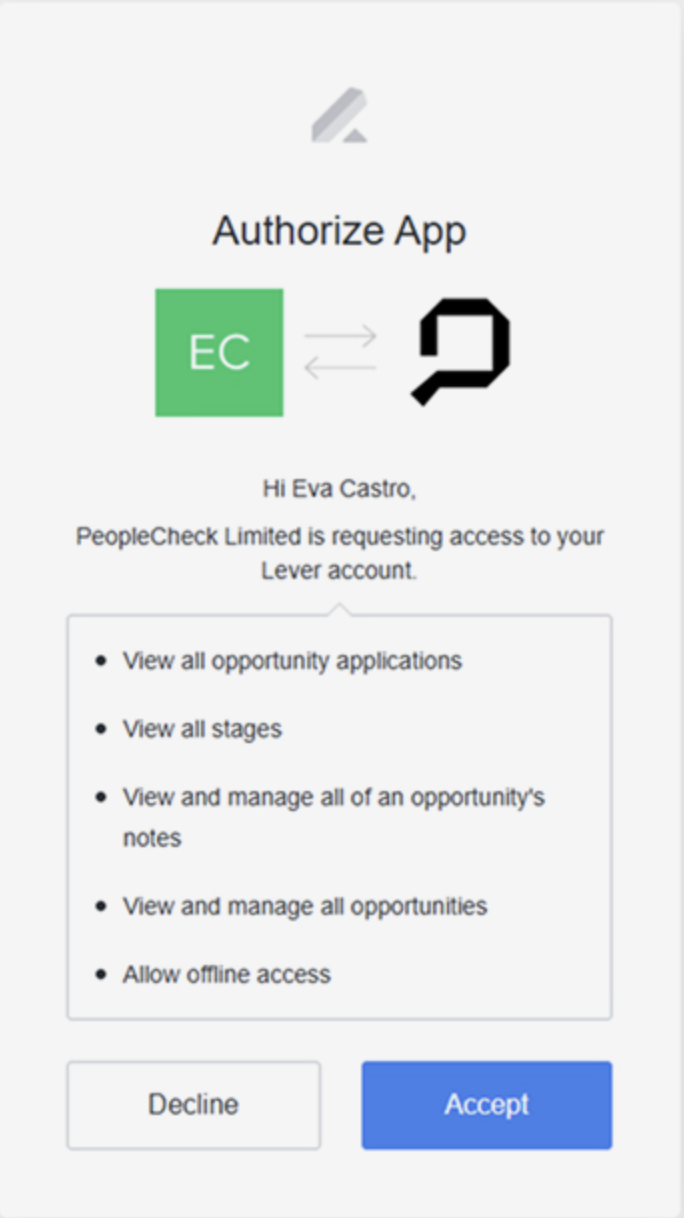Select 'View all opportunity applications' permission

tap(292, 661)
